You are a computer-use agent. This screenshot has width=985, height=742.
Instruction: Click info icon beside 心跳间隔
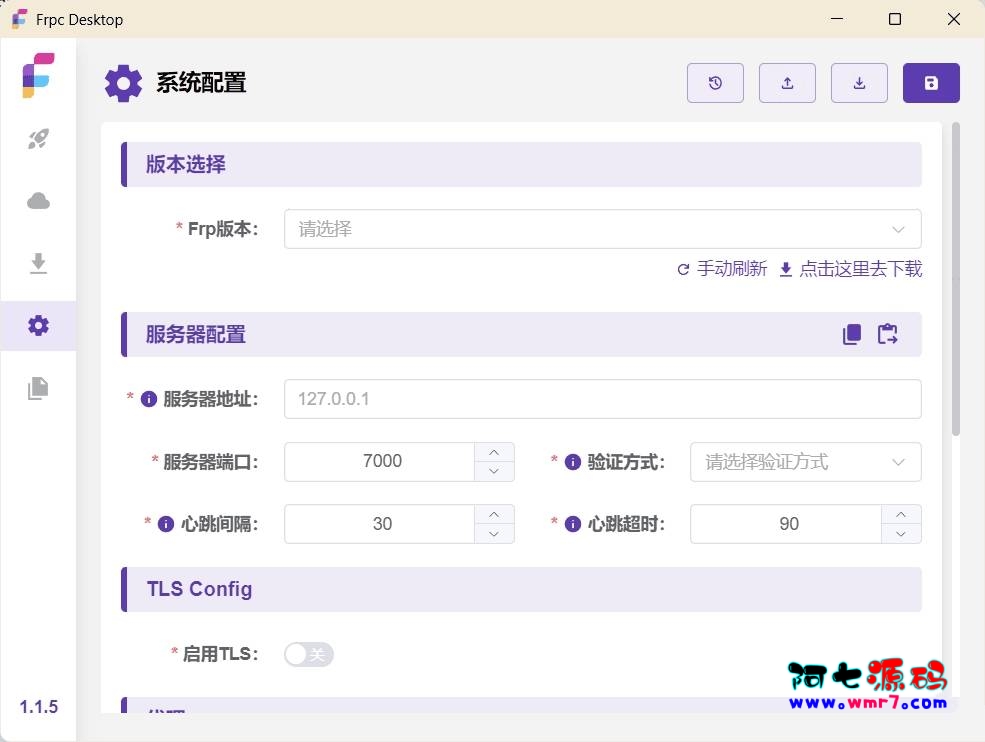coord(166,524)
